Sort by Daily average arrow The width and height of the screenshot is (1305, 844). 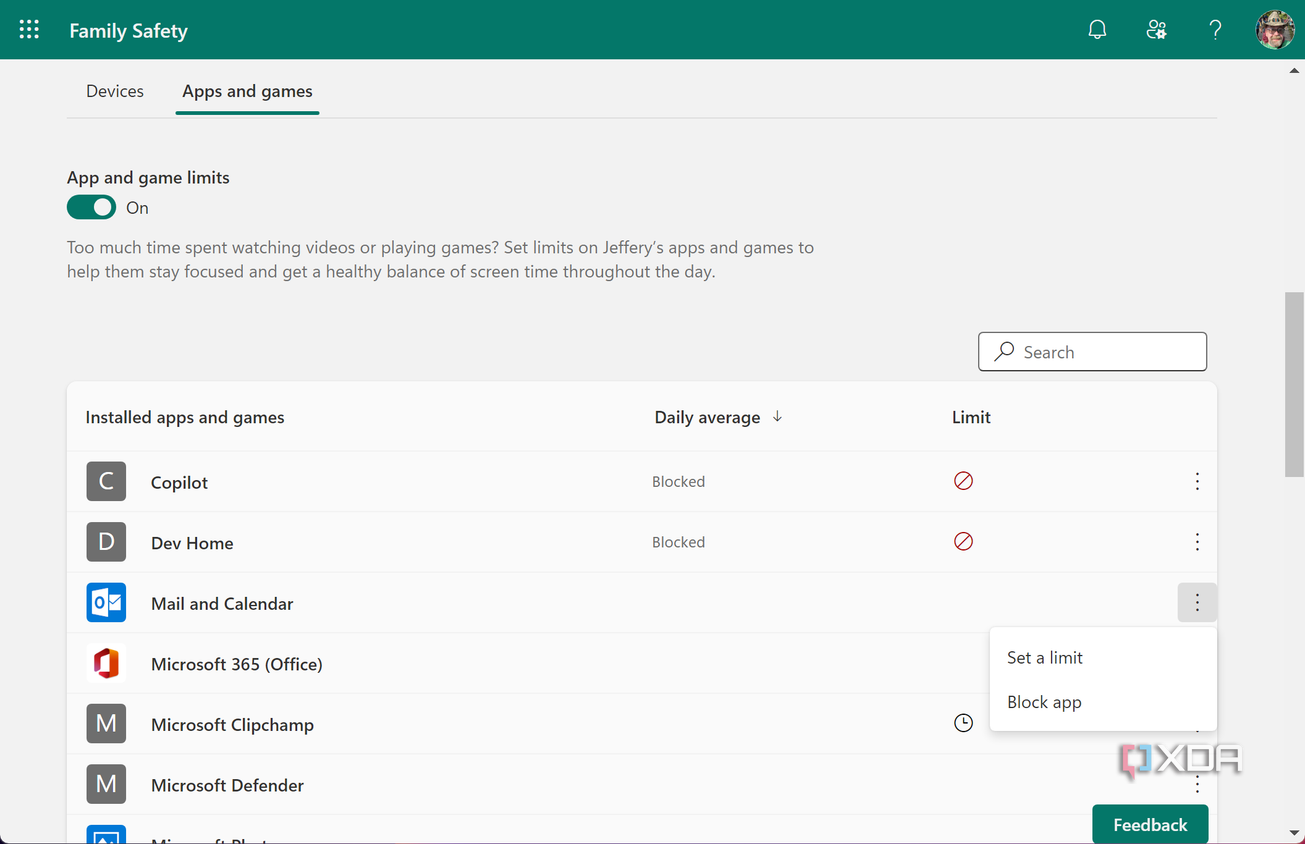(x=777, y=417)
